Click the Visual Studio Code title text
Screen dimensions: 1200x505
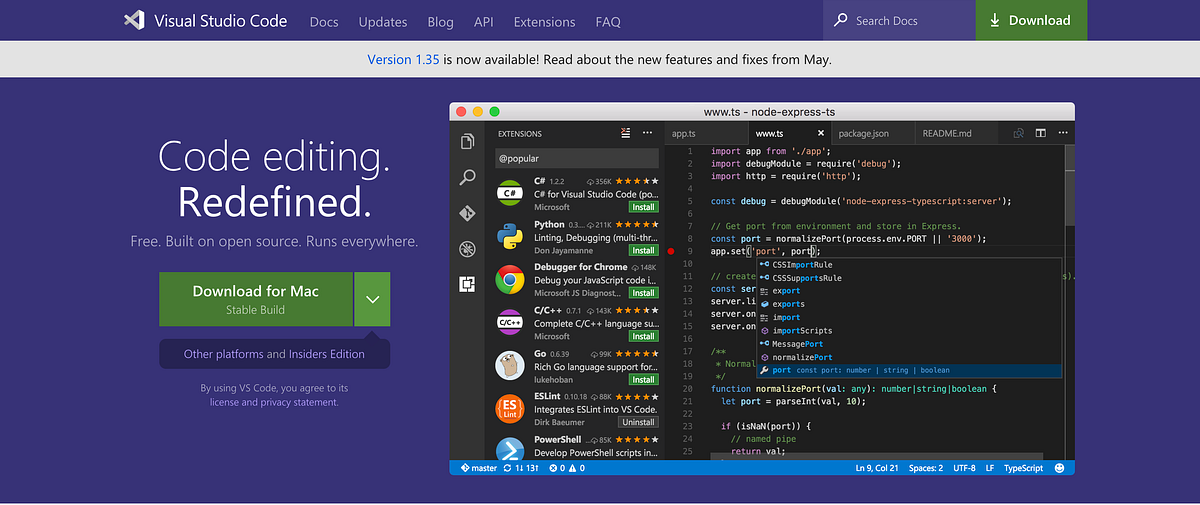coord(221,20)
